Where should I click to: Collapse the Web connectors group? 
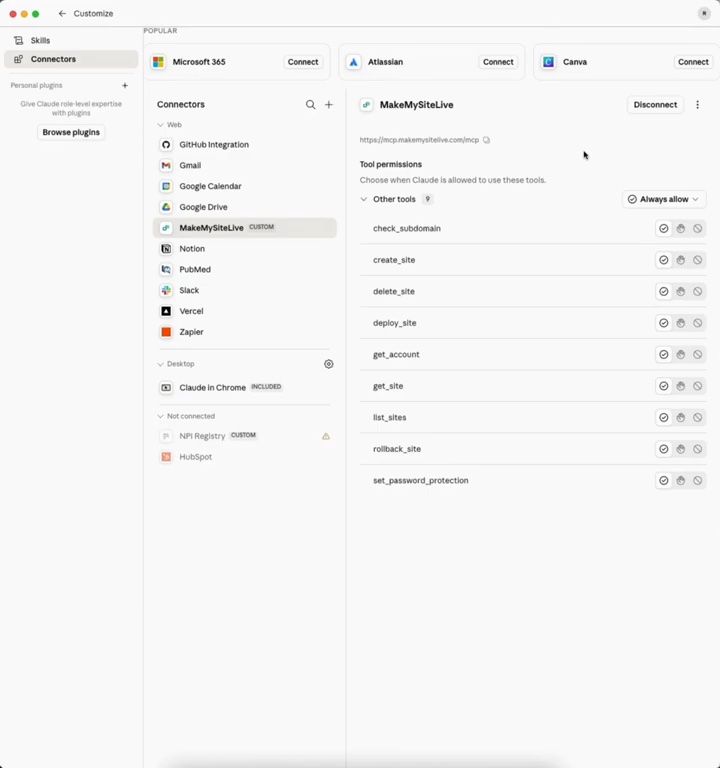pos(169,125)
